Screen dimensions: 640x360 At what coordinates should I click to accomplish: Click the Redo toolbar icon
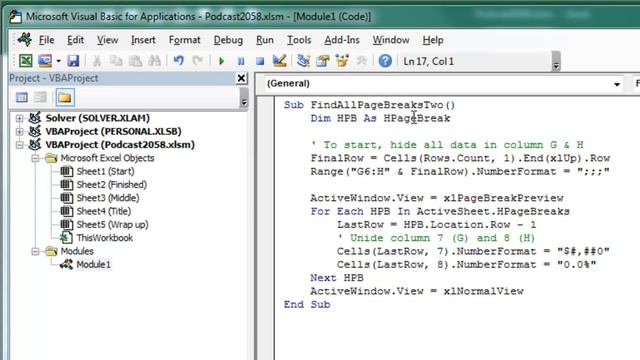pos(198,61)
